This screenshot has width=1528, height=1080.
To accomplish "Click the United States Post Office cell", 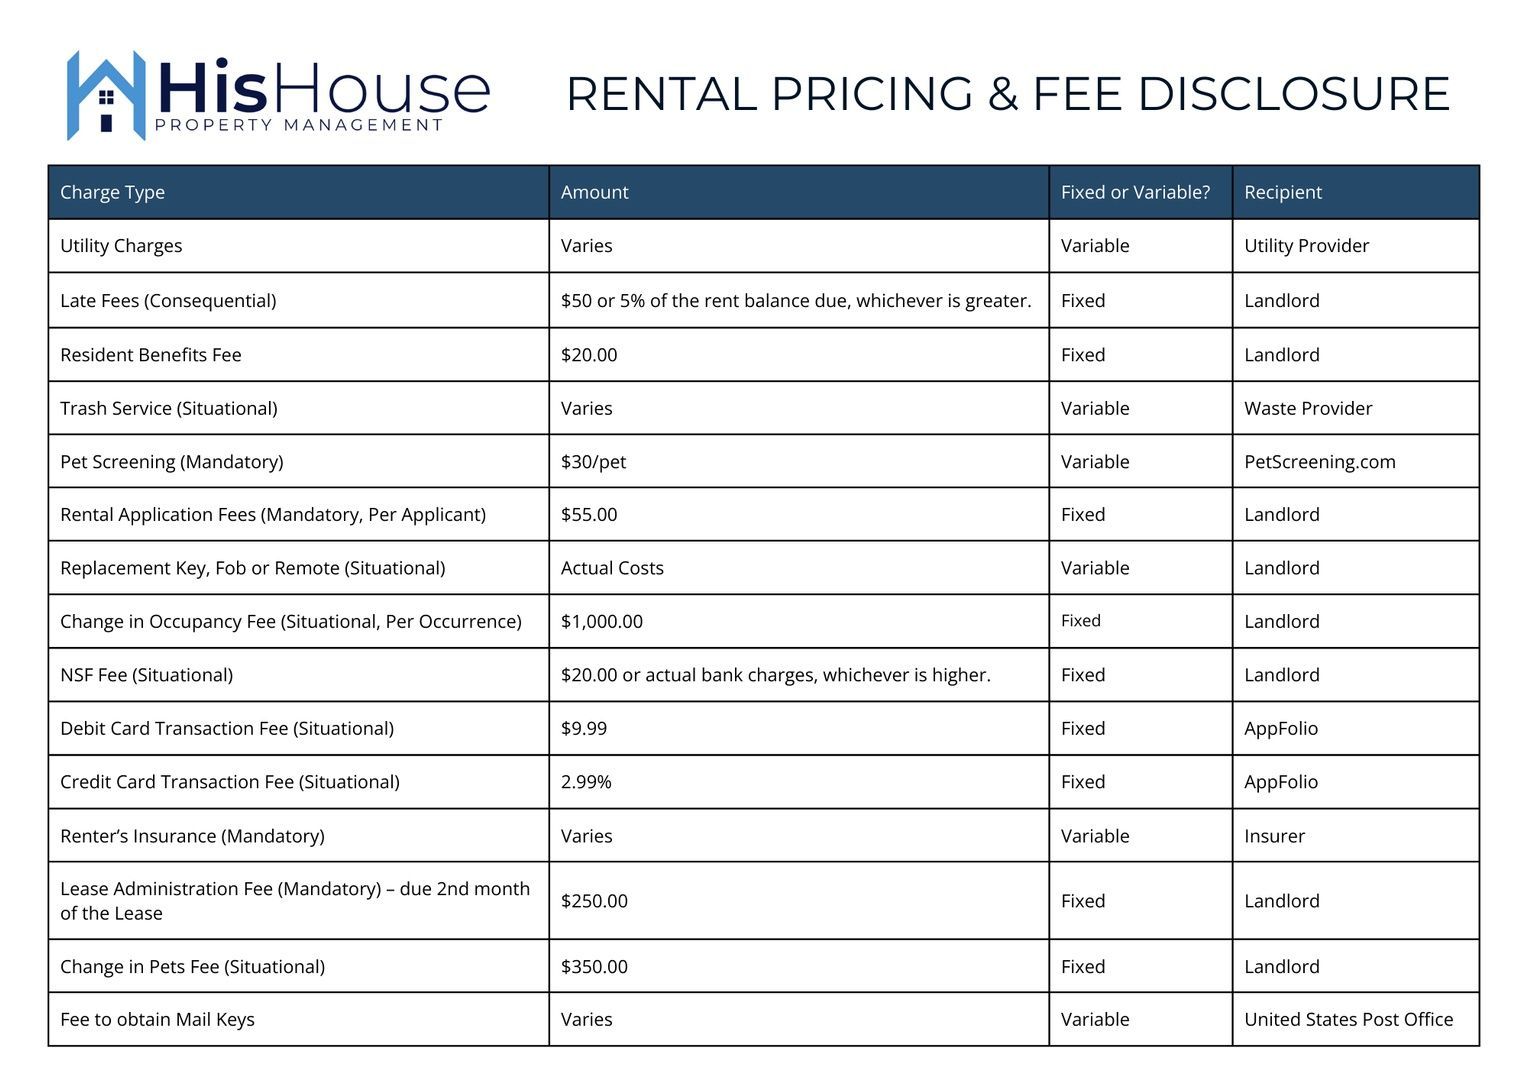I will point(1348,1020).
